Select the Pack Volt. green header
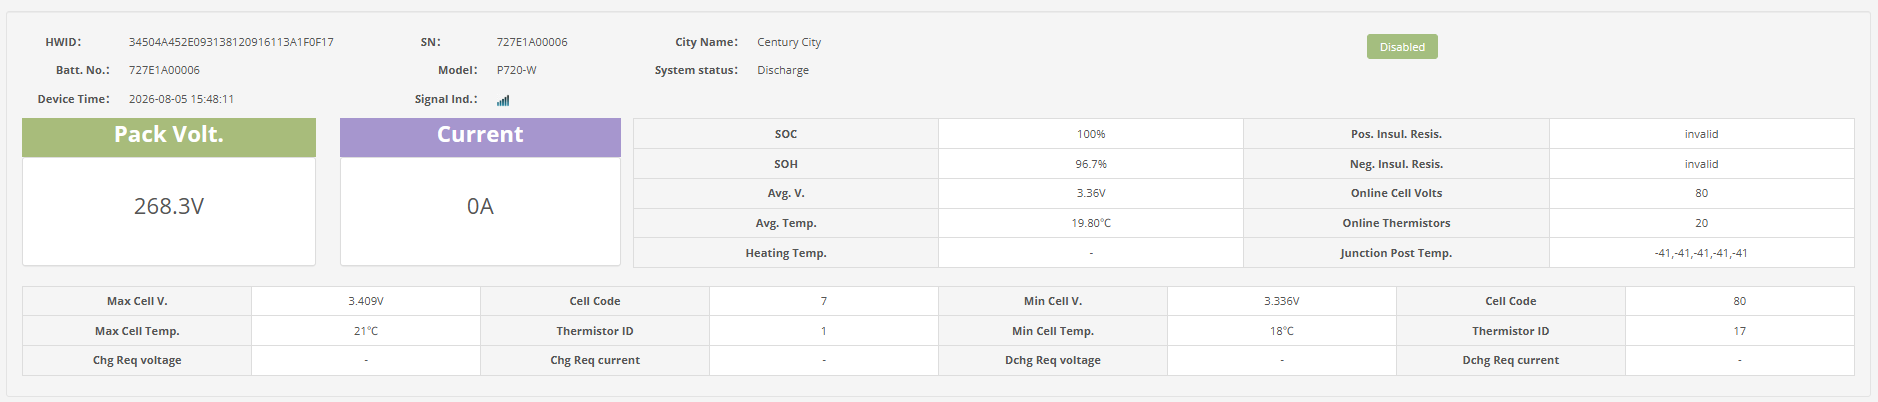 pos(169,137)
